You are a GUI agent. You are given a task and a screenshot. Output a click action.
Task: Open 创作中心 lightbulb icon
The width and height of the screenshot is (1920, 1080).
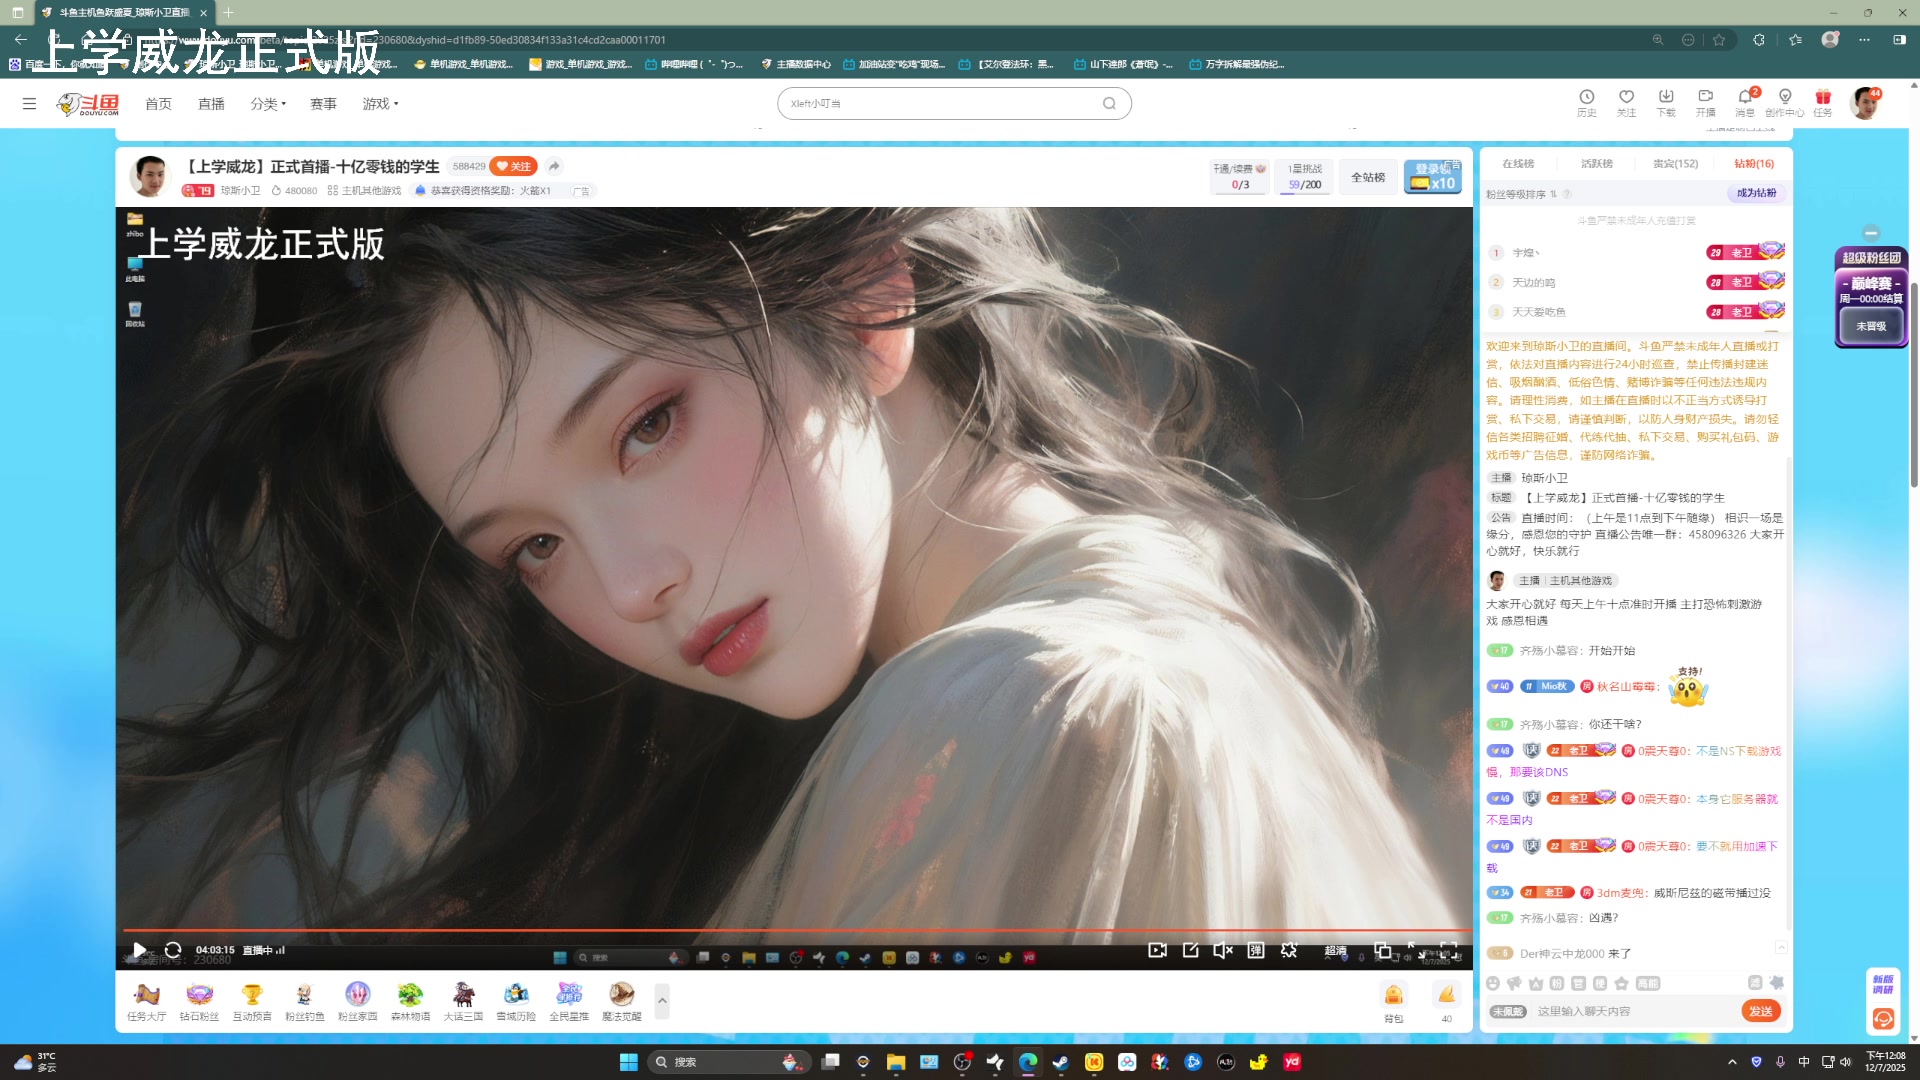coord(1785,97)
